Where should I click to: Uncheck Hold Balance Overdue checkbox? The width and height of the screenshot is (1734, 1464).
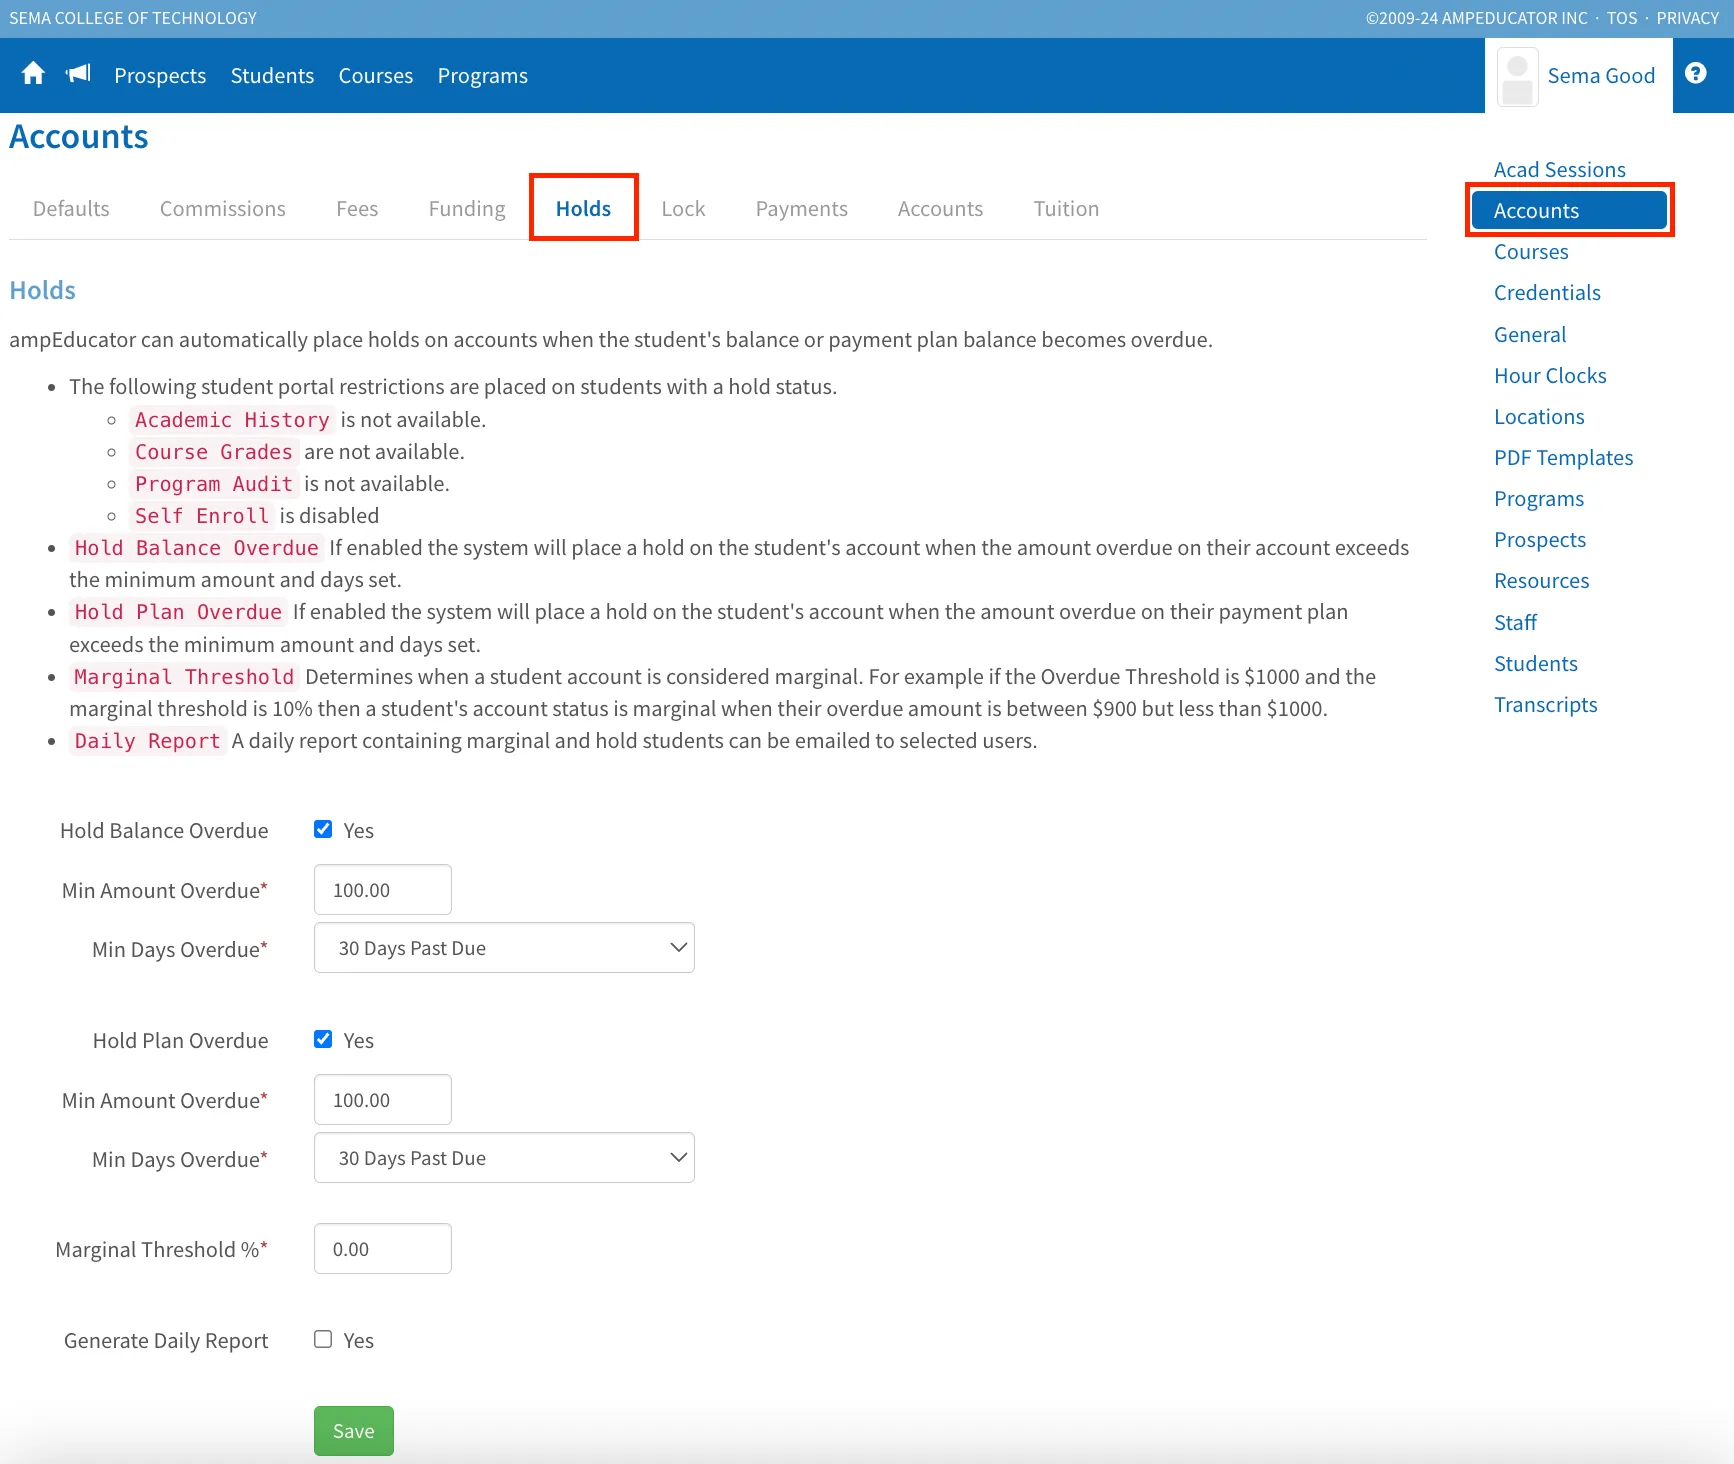click(x=323, y=829)
